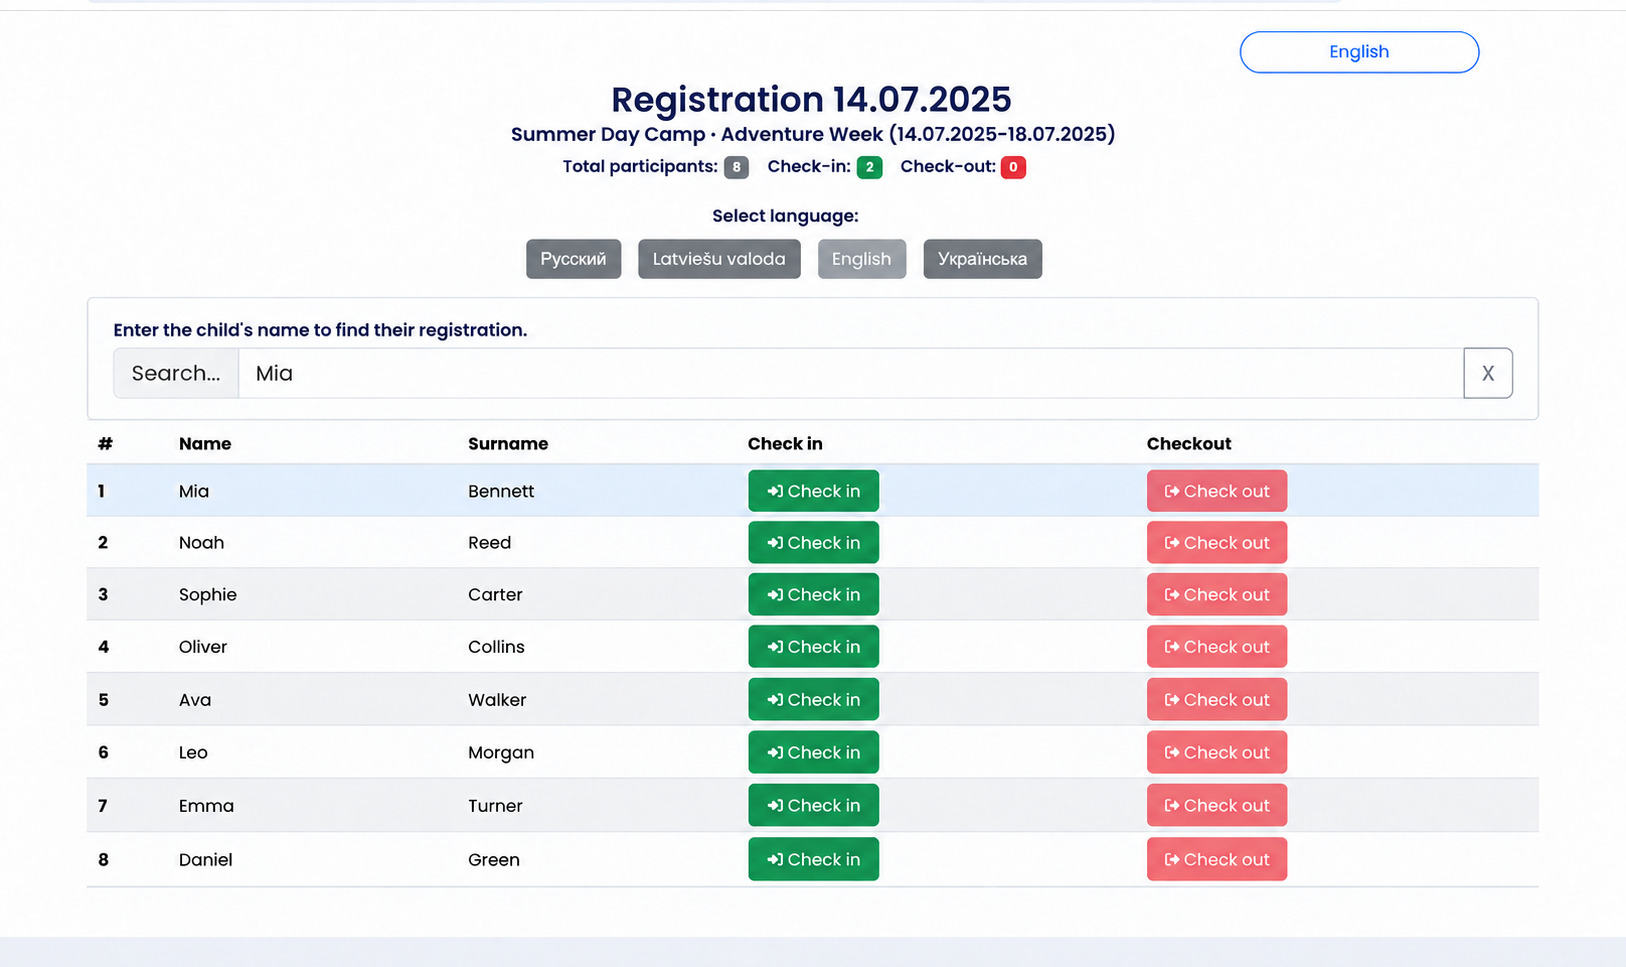Click the red Check-out count badge

1013,167
